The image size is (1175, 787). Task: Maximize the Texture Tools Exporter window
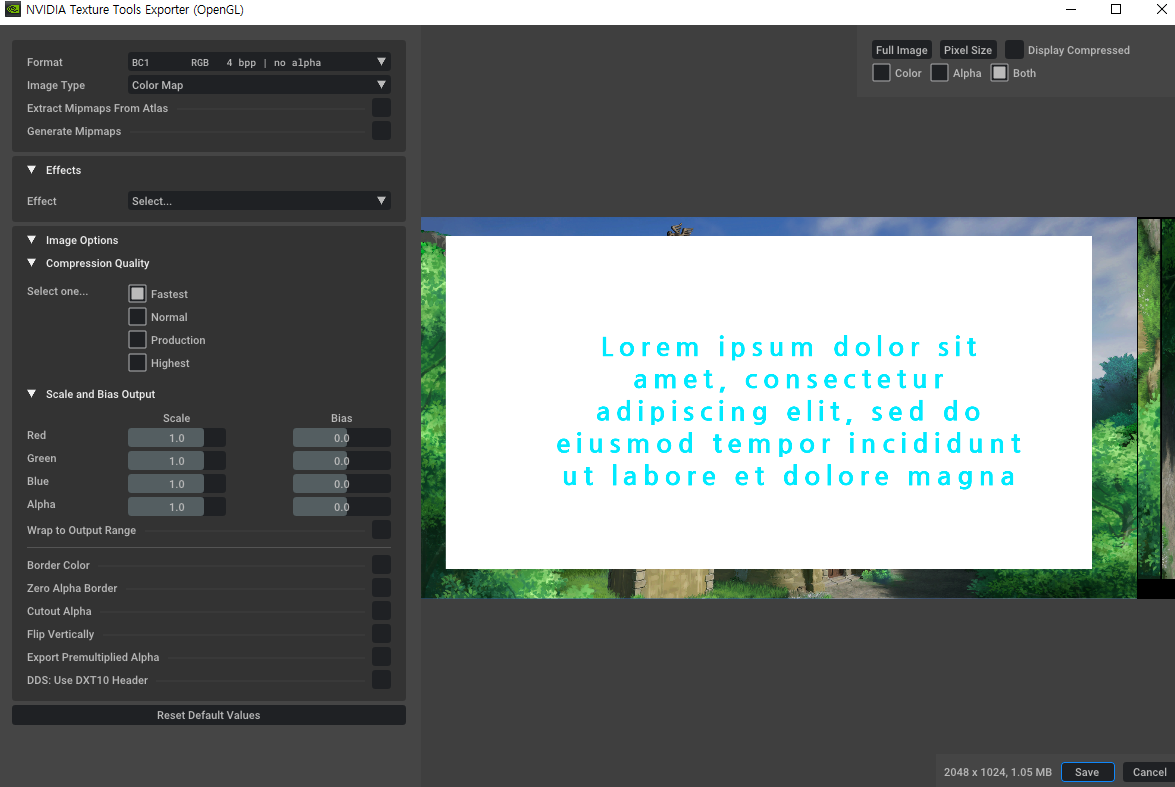(1116, 10)
